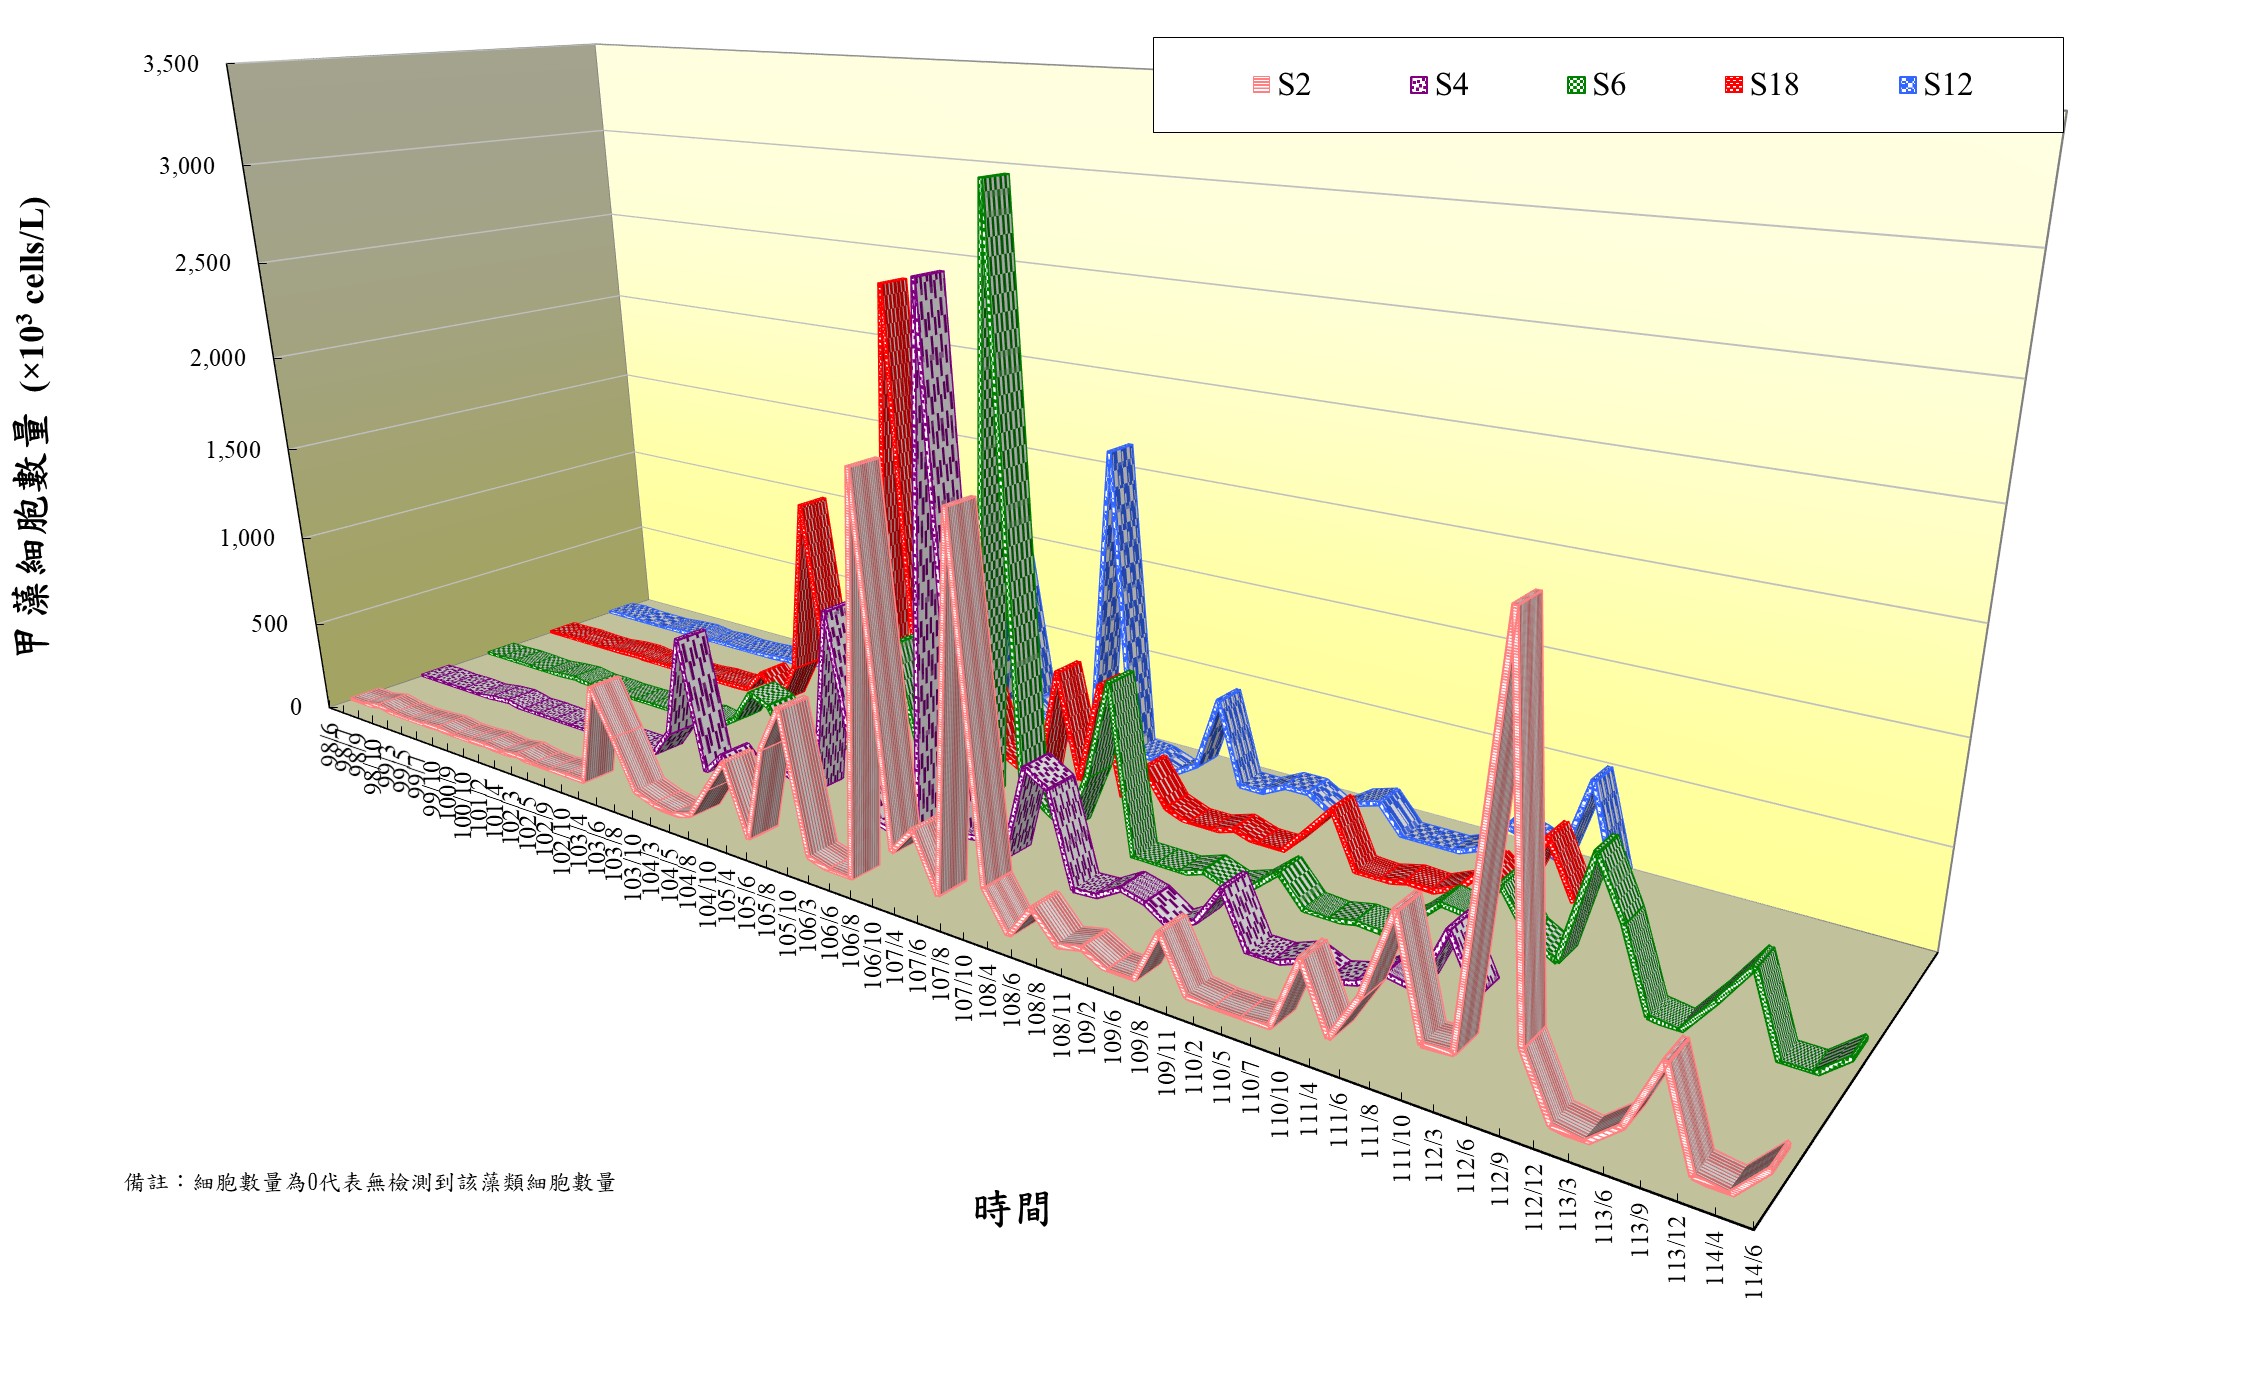Click the 3,500 y-axis value label
Screen dimensions: 2262x1374
(171, 64)
